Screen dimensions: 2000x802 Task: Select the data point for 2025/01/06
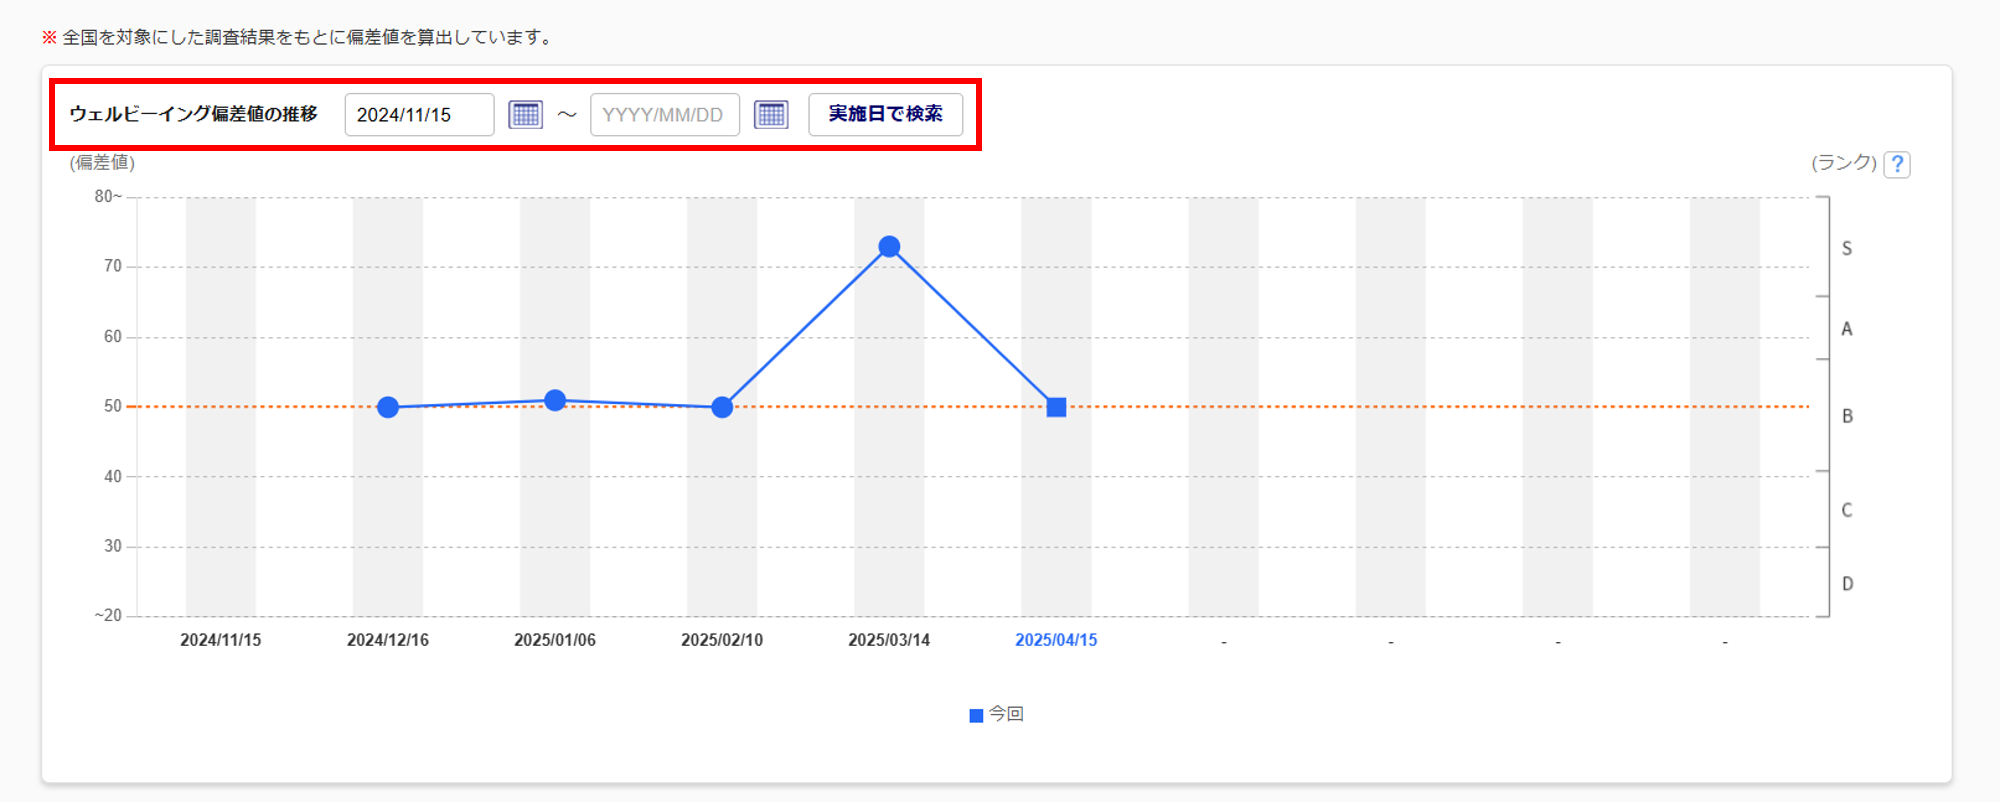555,400
